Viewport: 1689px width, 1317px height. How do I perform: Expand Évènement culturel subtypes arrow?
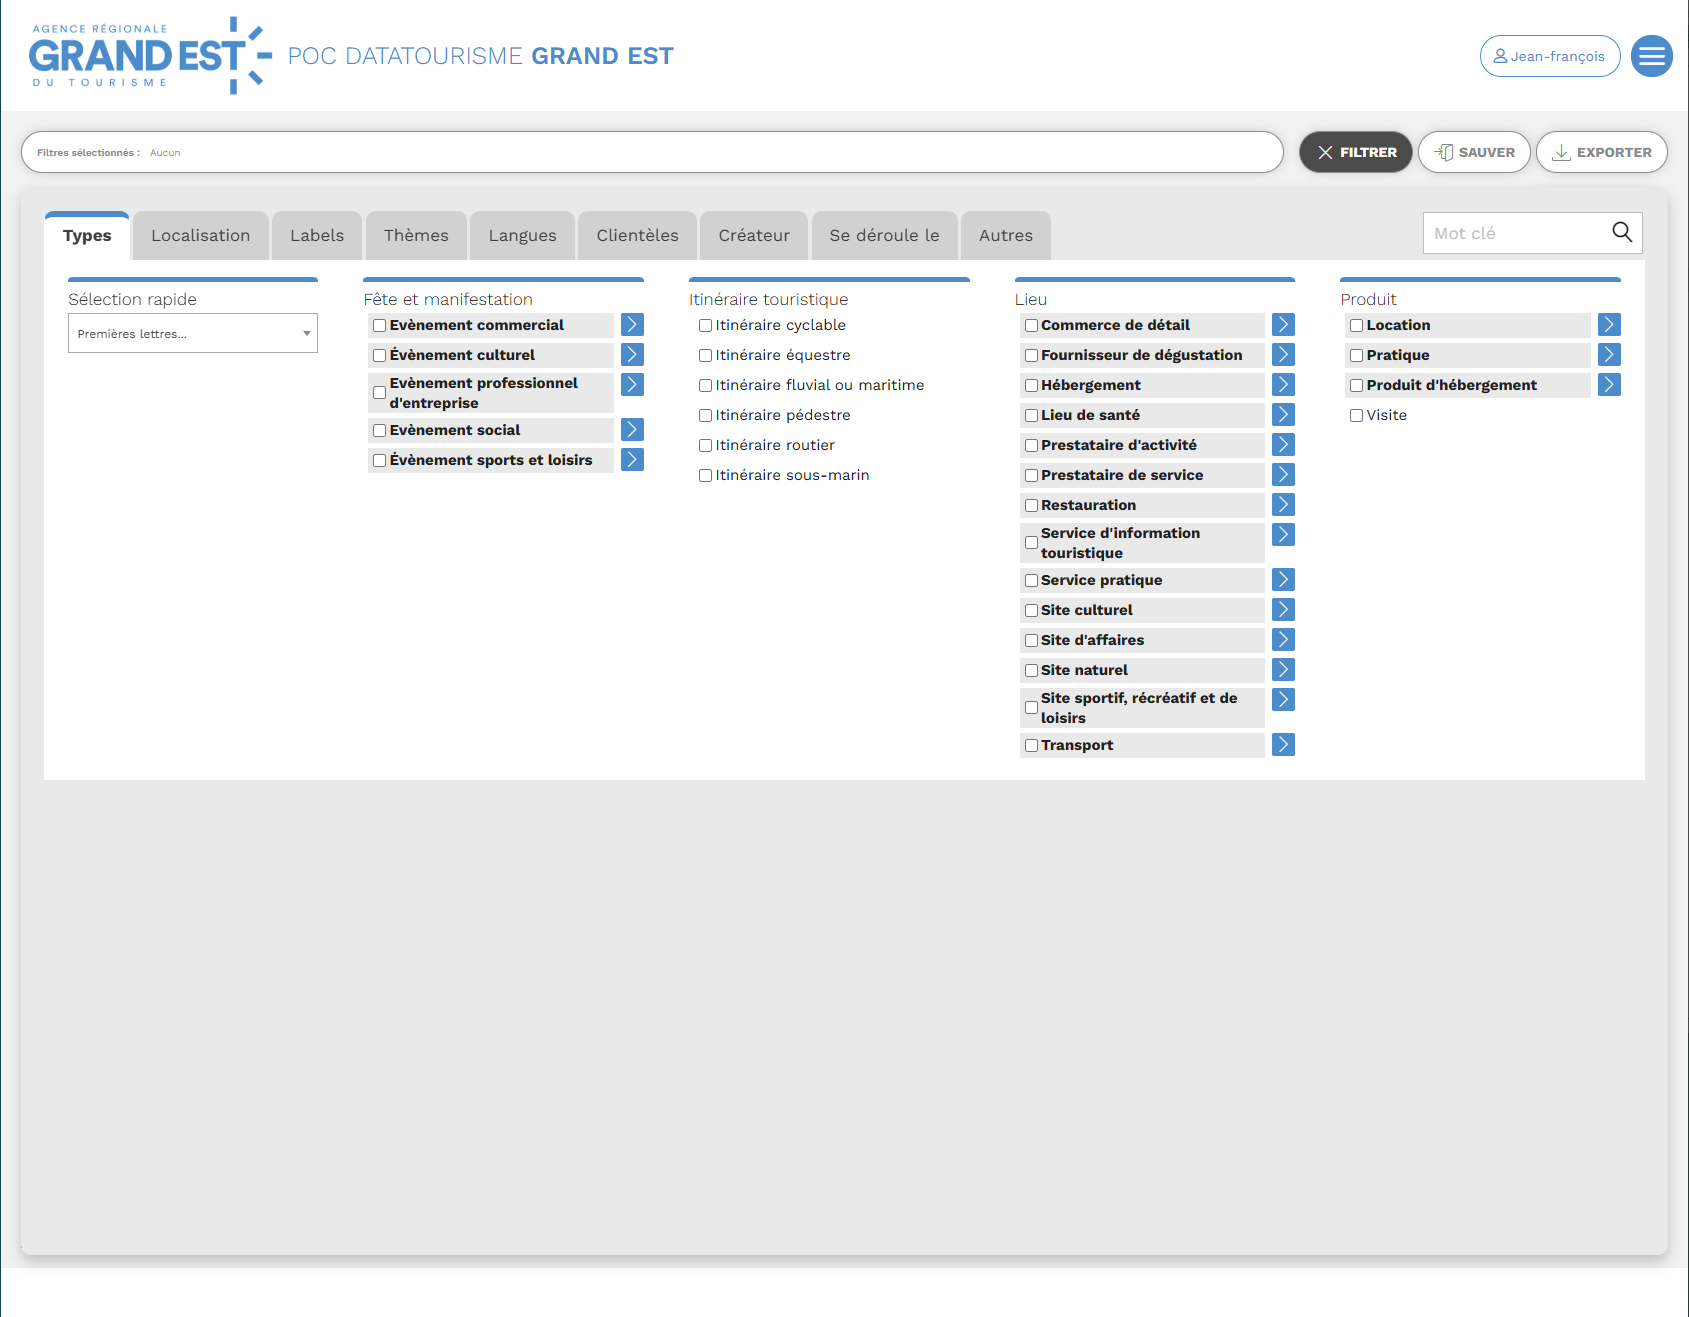[x=632, y=355]
